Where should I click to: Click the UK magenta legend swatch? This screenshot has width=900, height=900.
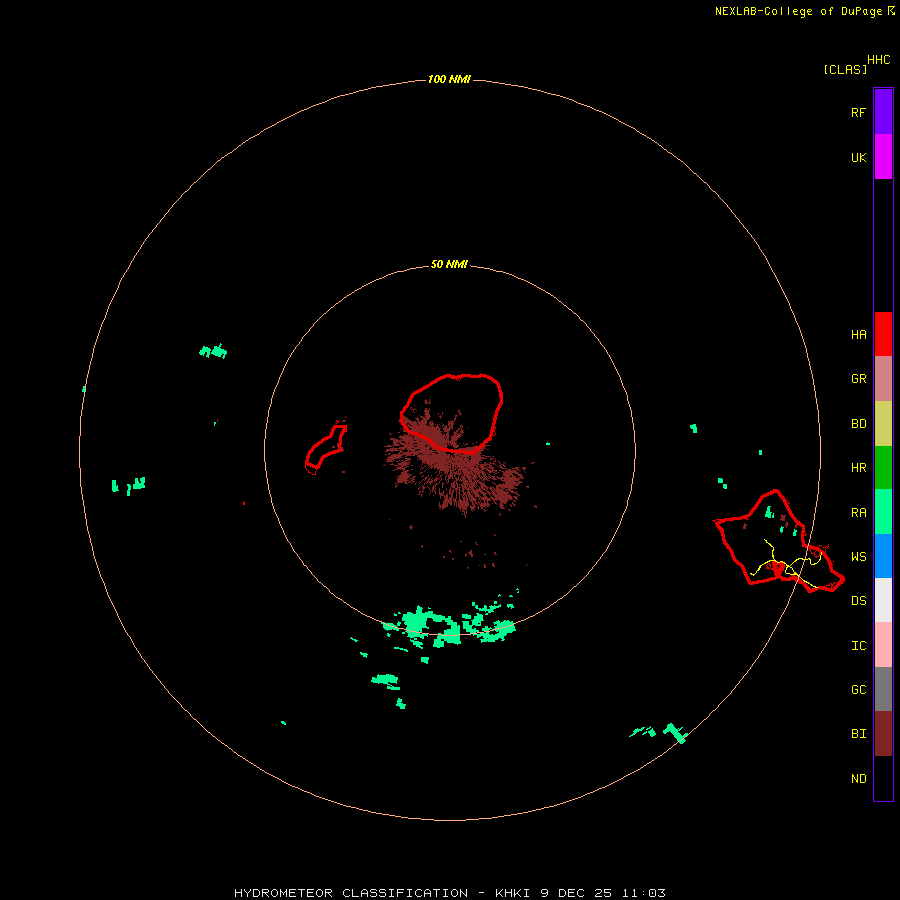pos(883,157)
